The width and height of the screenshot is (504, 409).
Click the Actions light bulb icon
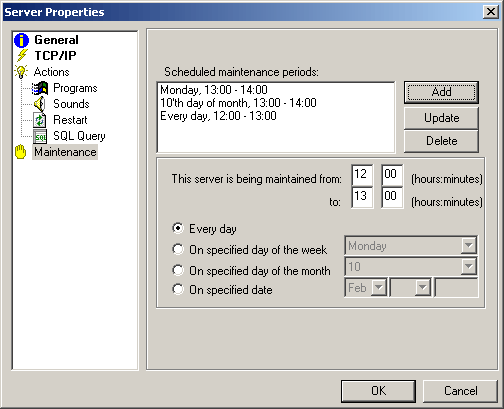click(x=21, y=72)
